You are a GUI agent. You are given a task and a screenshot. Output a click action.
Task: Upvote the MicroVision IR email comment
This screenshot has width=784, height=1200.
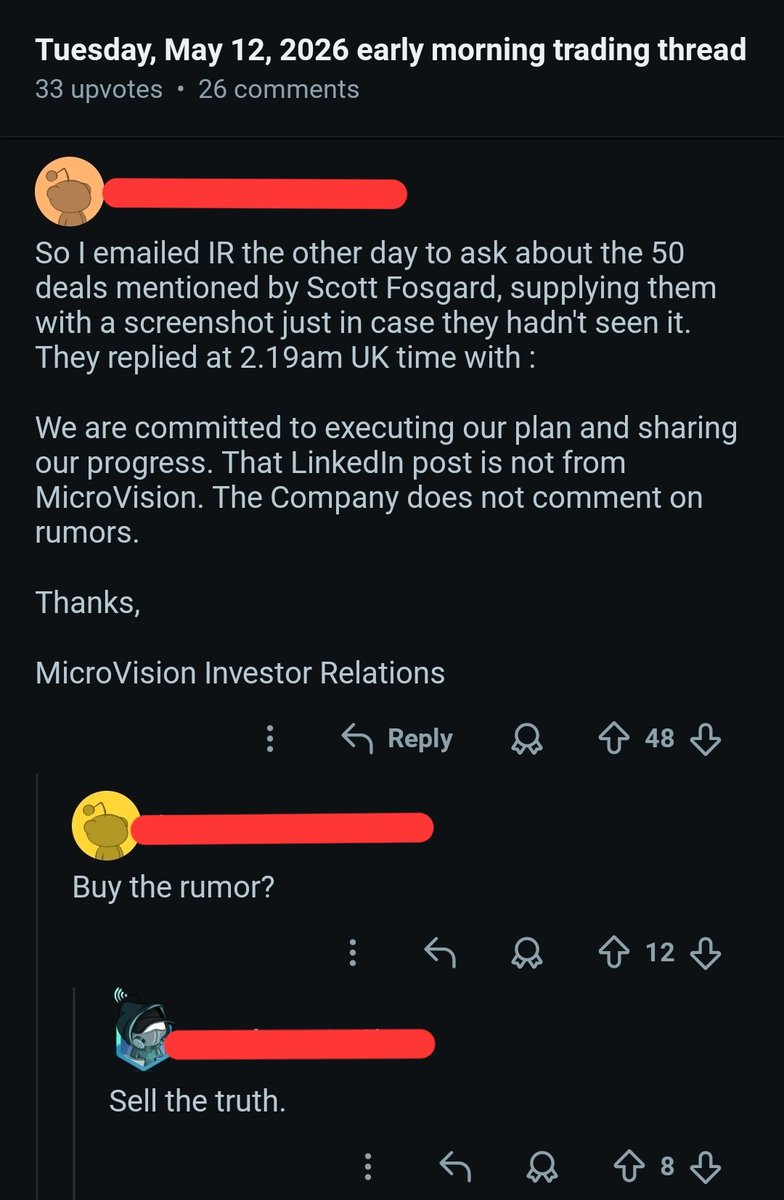pyautogui.click(x=613, y=739)
